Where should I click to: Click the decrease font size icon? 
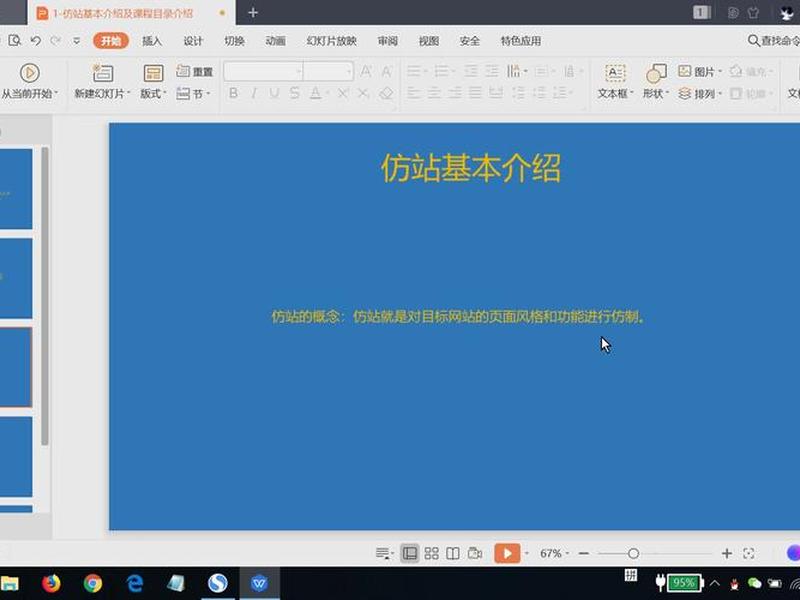click(x=387, y=71)
